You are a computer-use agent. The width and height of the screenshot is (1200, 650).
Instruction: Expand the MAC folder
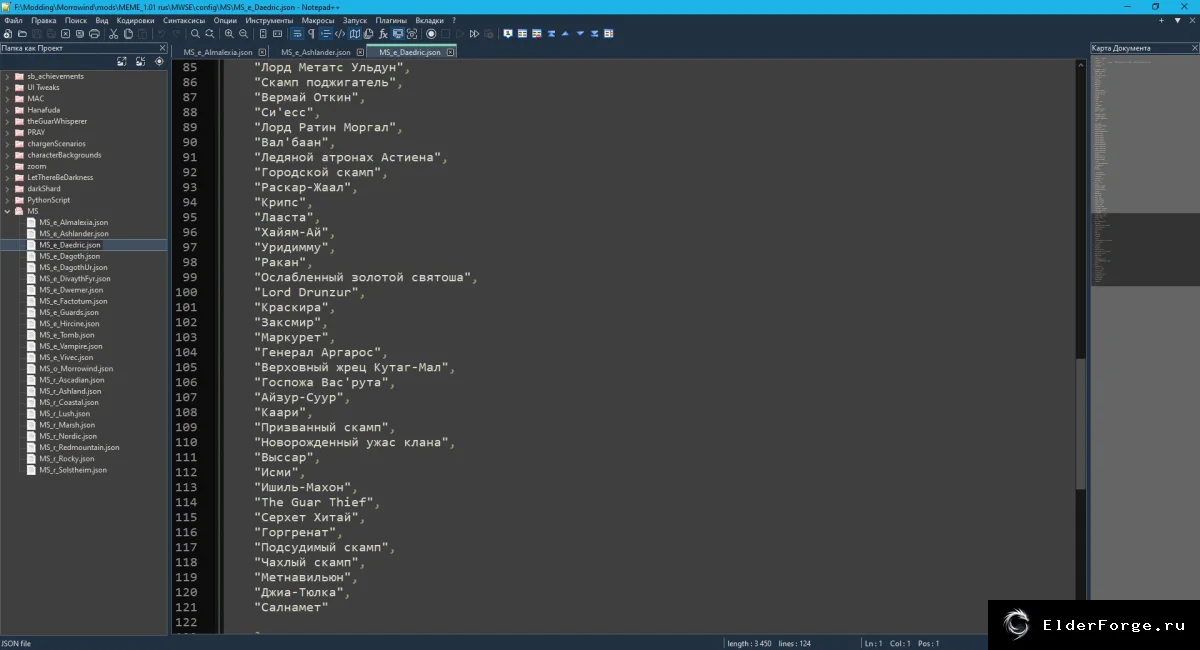pyautogui.click(x=7, y=99)
